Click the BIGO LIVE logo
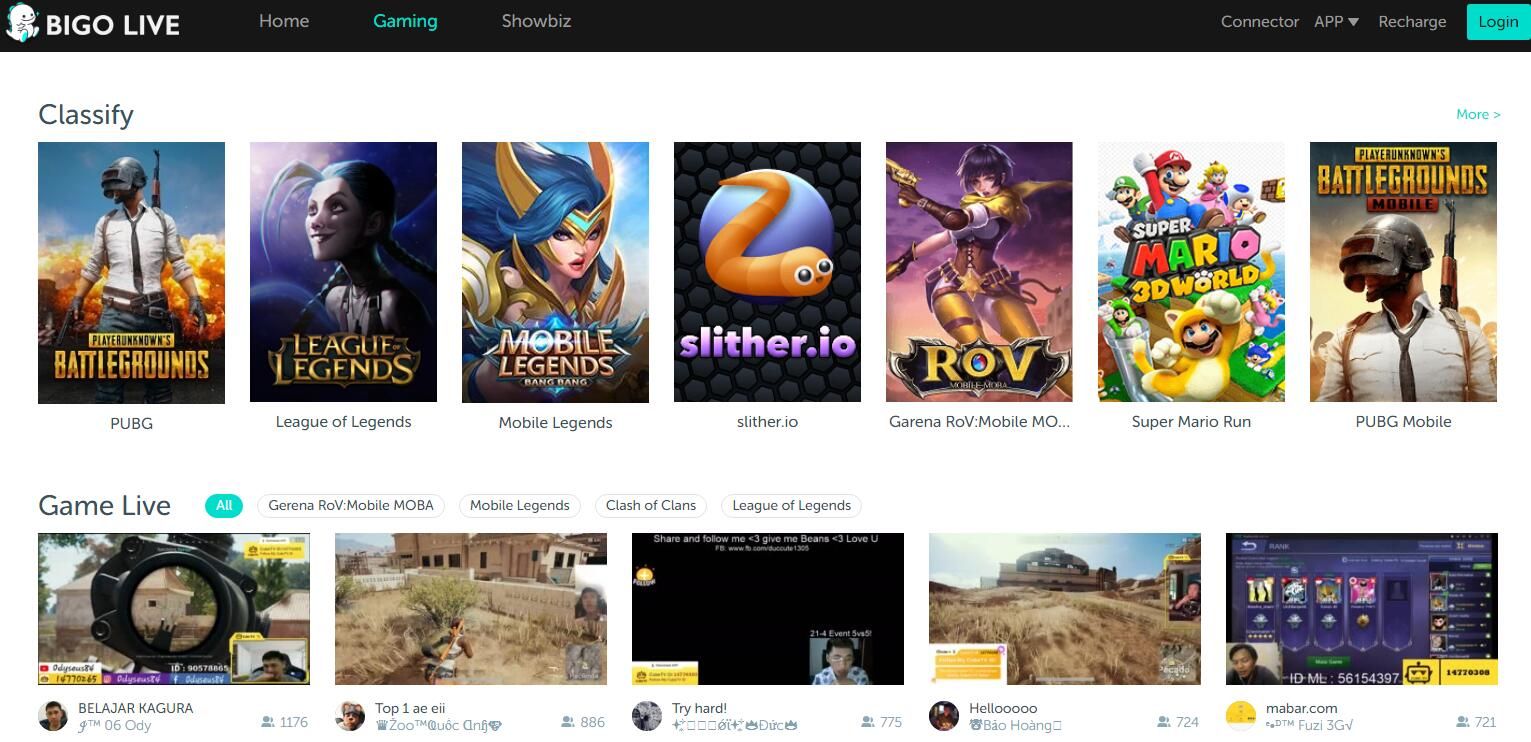 (92, 23)
